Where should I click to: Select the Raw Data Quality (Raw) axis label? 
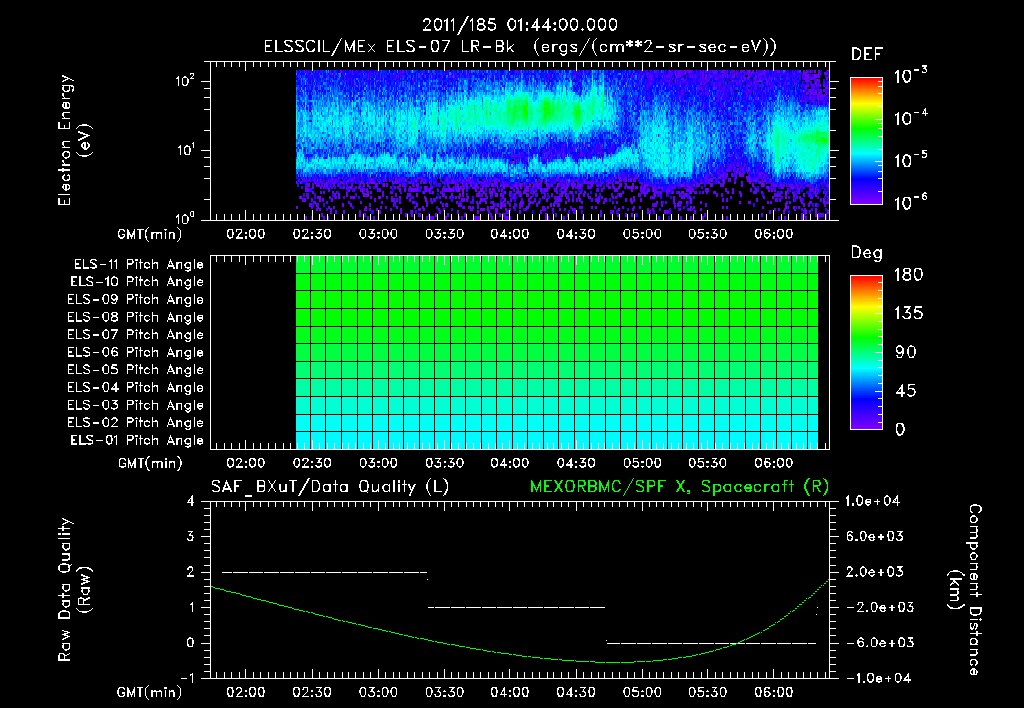74,590
